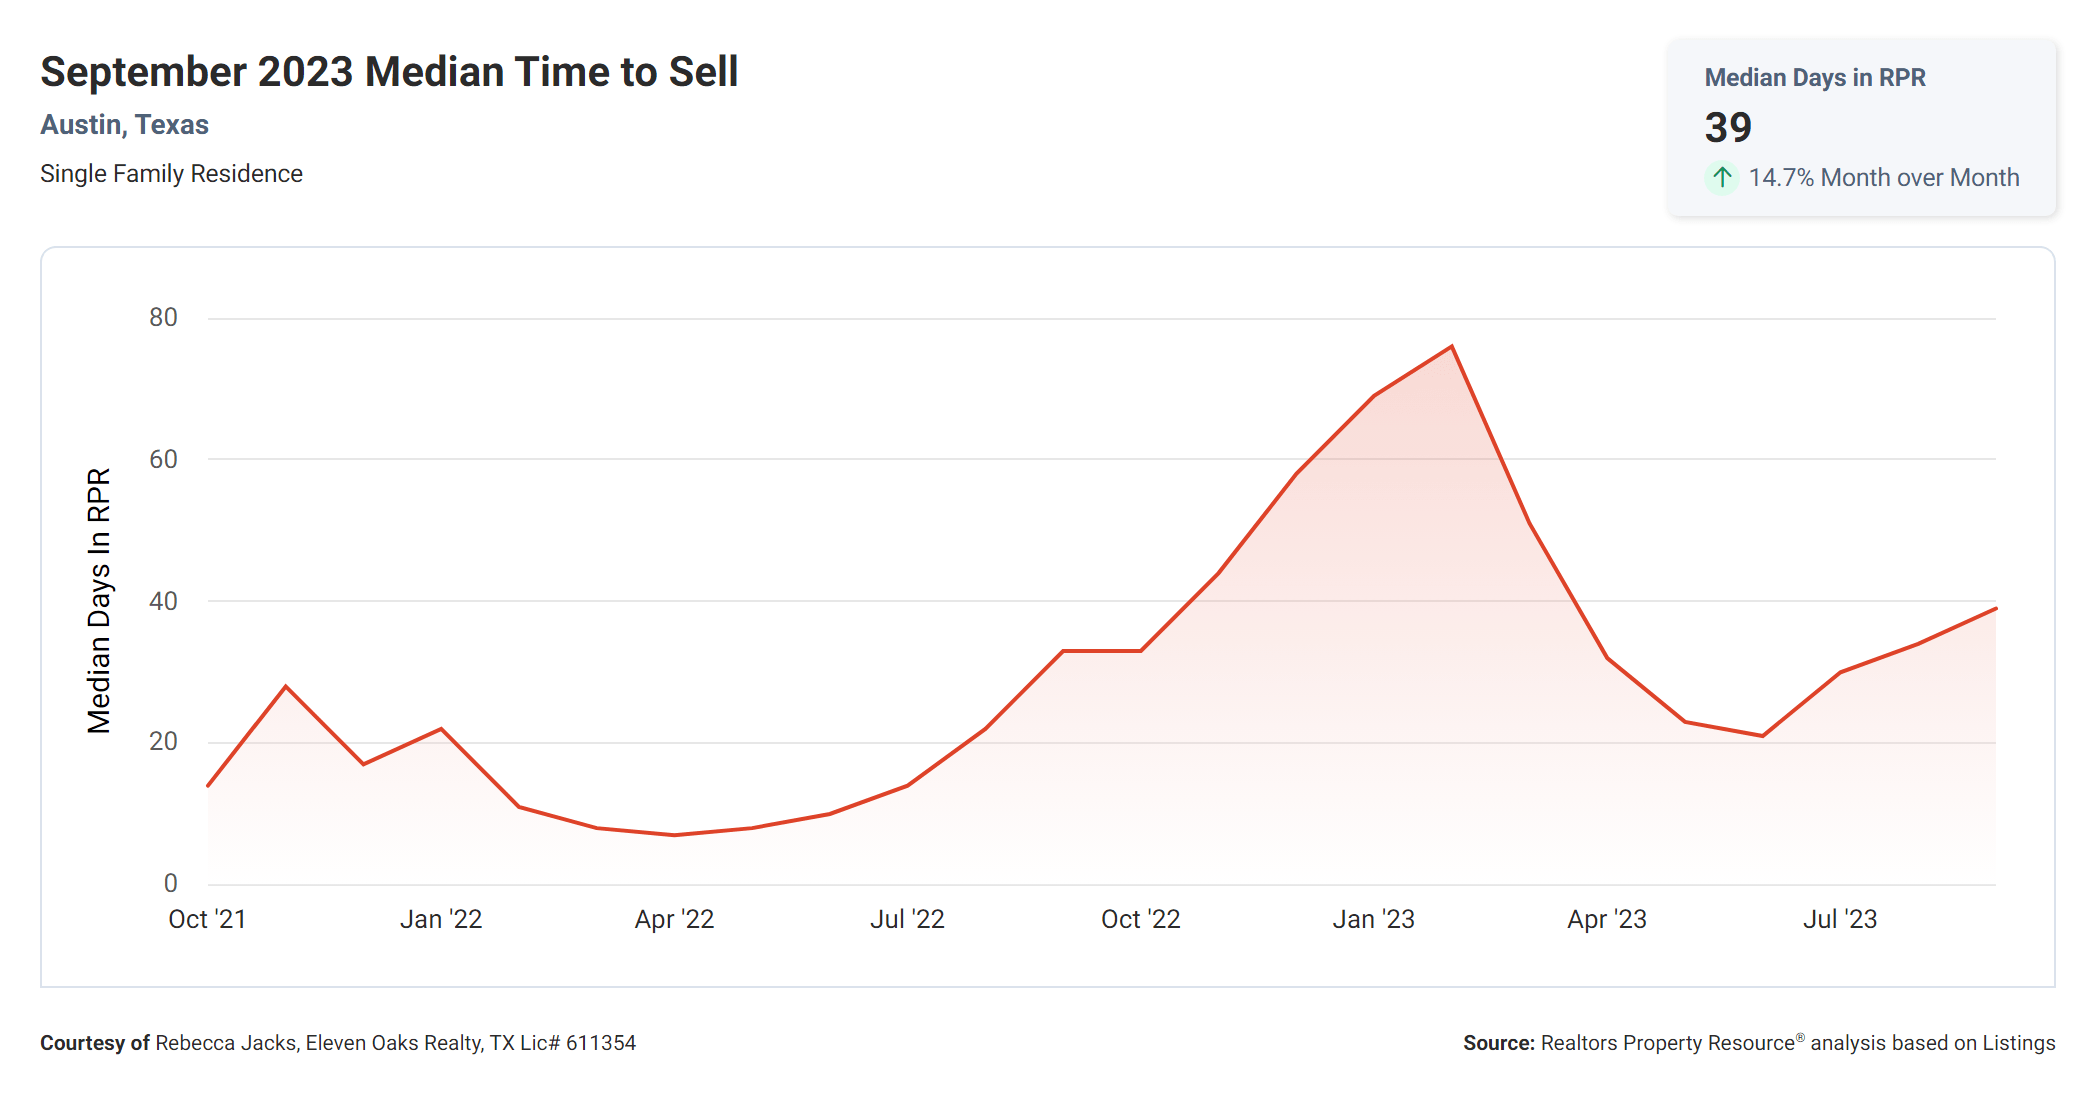Click the Oct '21 axis label
The image size is (2096, 1100).
[x=207, y=919]
